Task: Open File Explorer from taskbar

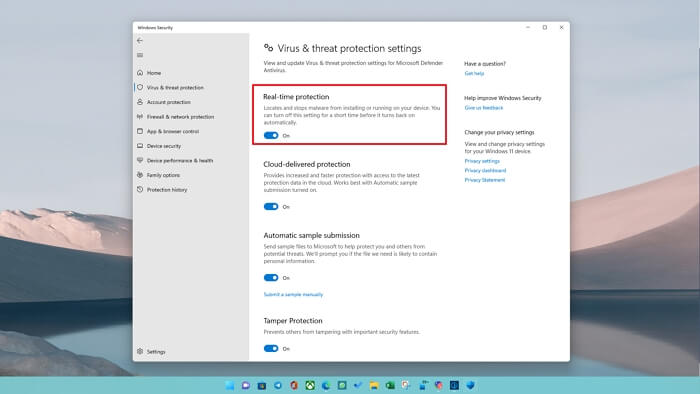Action: [374, 385]
